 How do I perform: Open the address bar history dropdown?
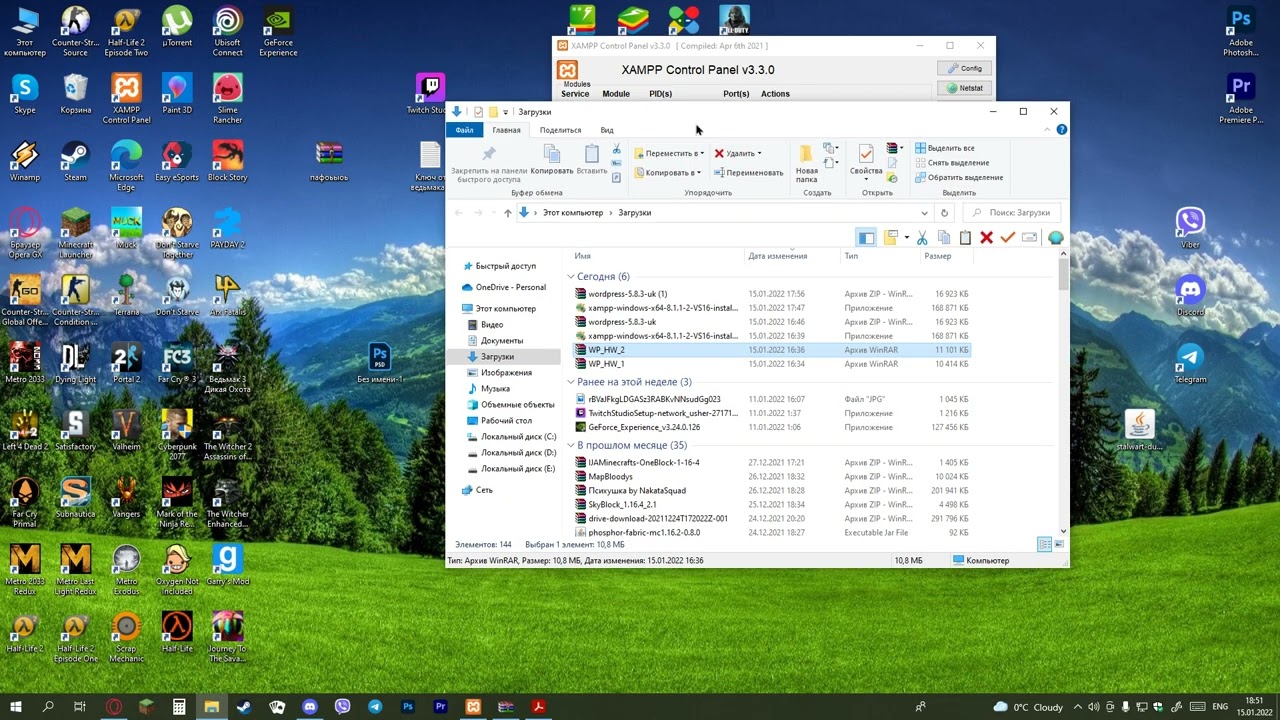924,213
